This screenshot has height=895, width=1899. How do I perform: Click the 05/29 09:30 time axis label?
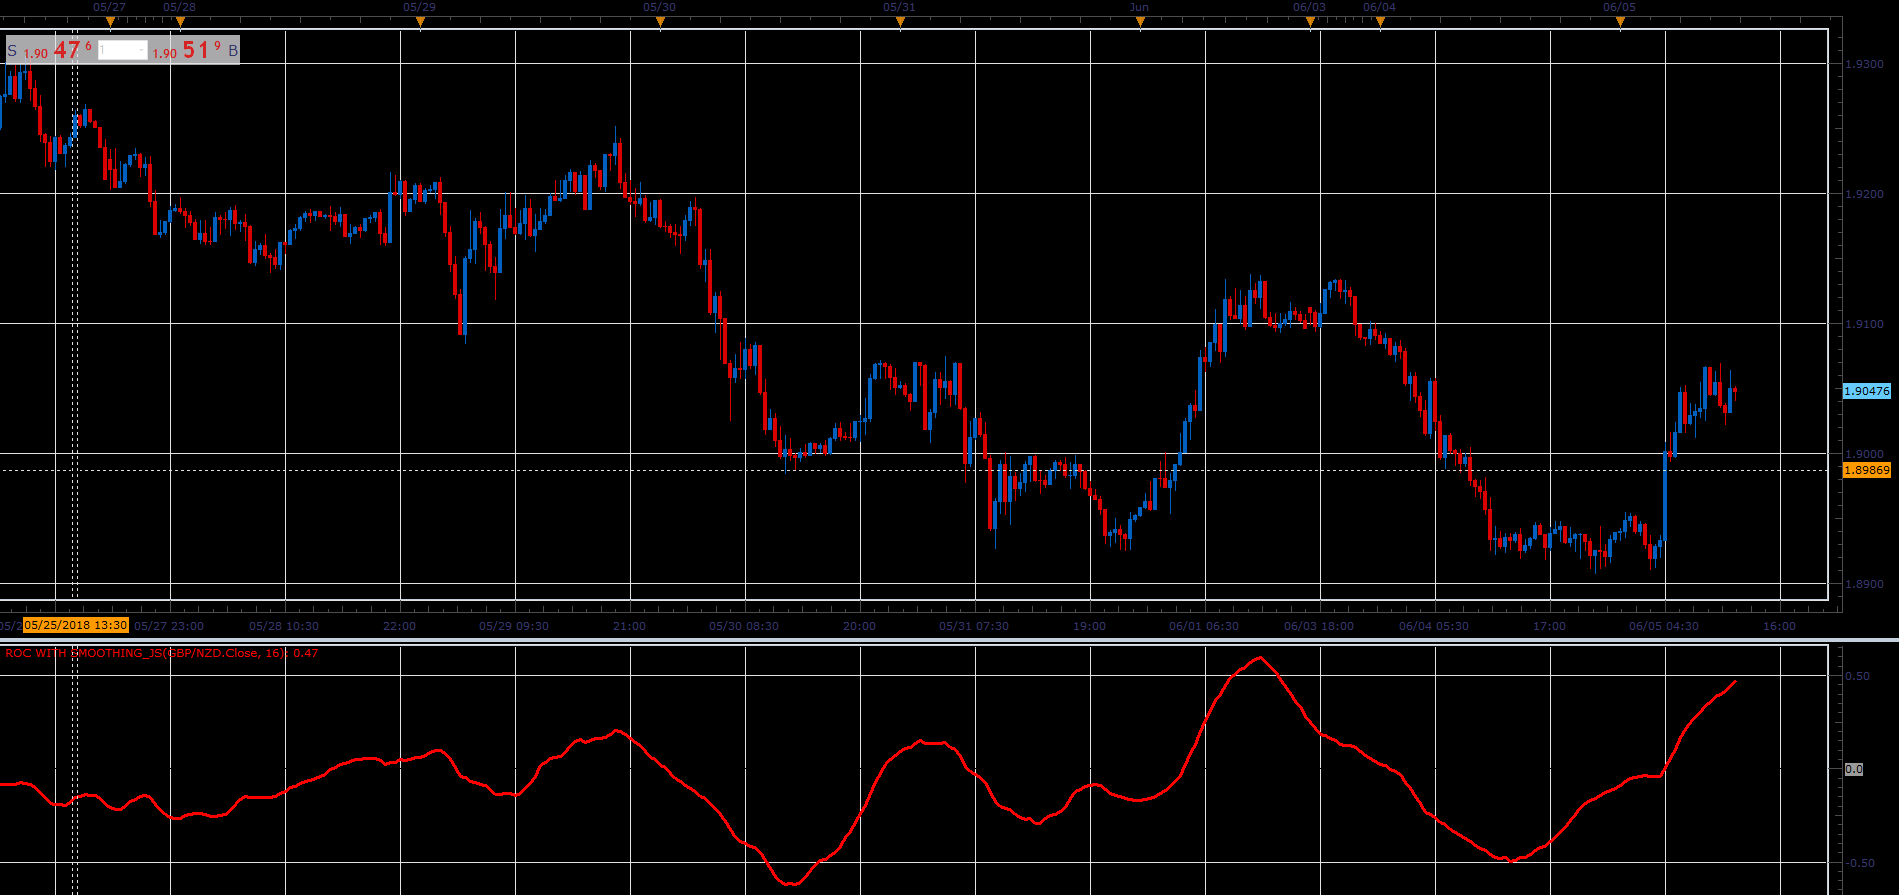(x=514, y=626)
